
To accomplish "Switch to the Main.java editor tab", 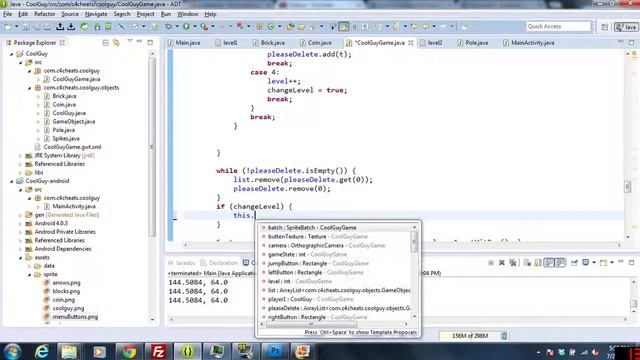I will [x=184, y=42].
